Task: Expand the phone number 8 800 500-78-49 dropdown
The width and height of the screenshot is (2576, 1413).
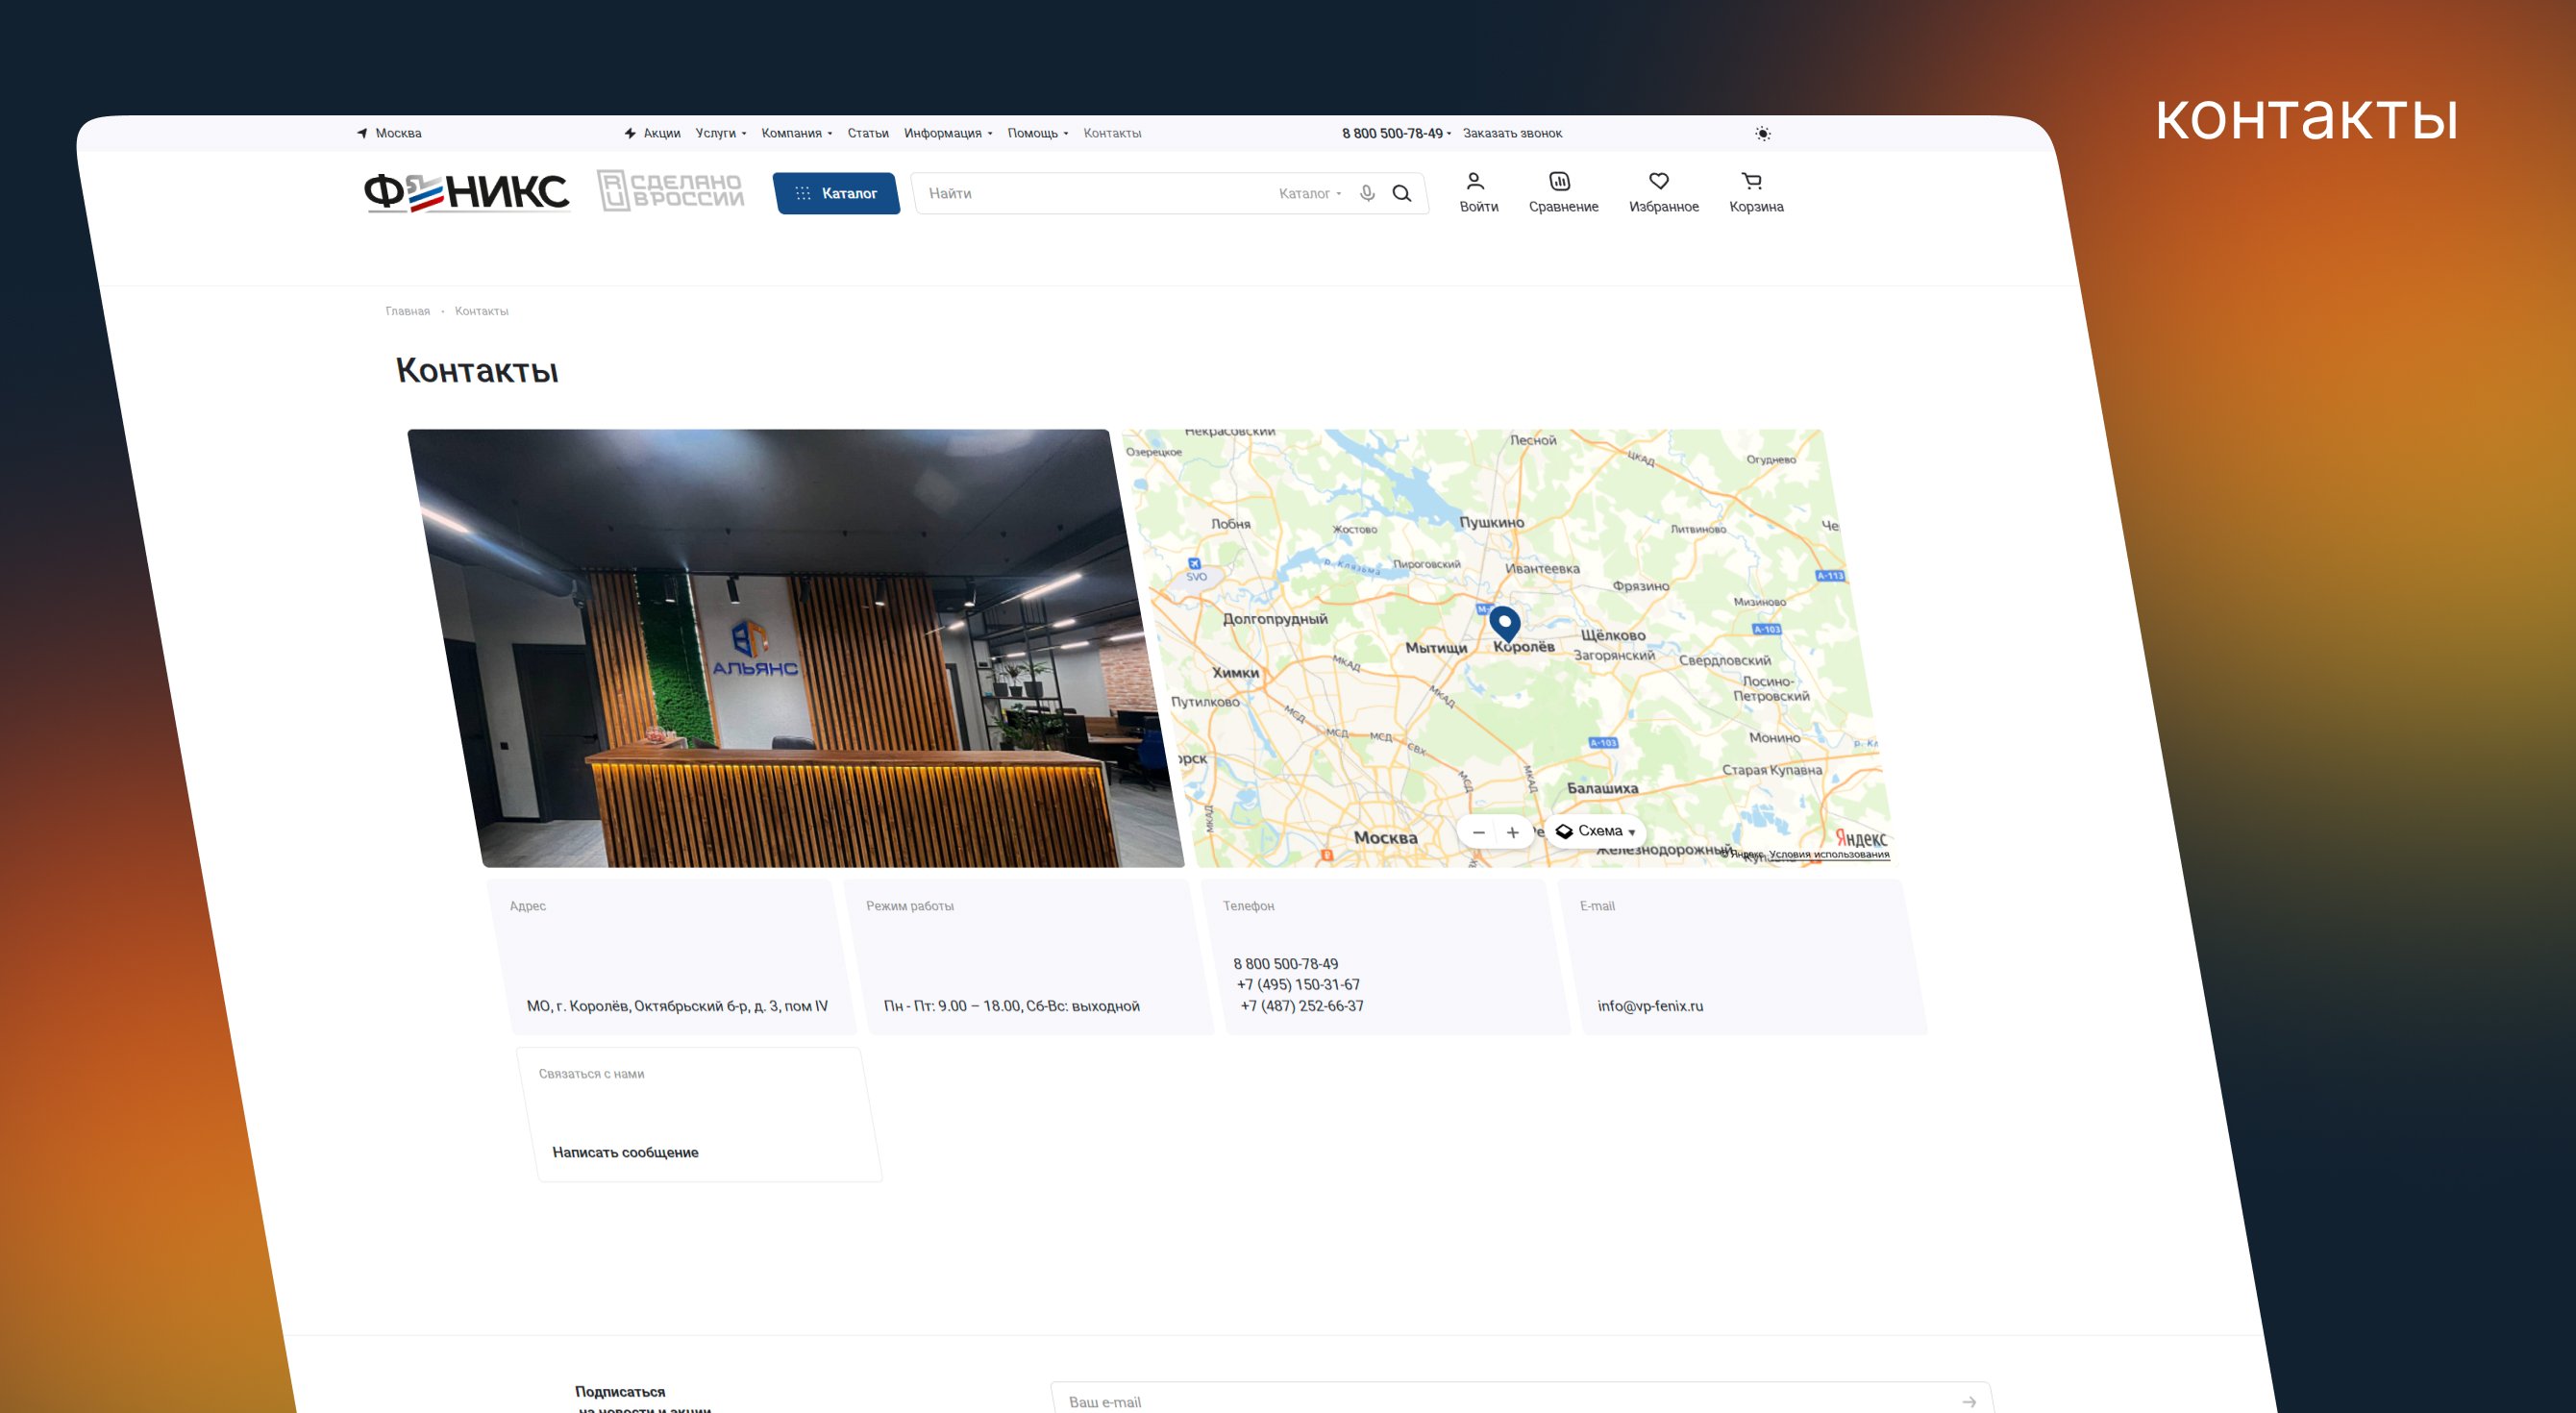Action: [1396, 133]
